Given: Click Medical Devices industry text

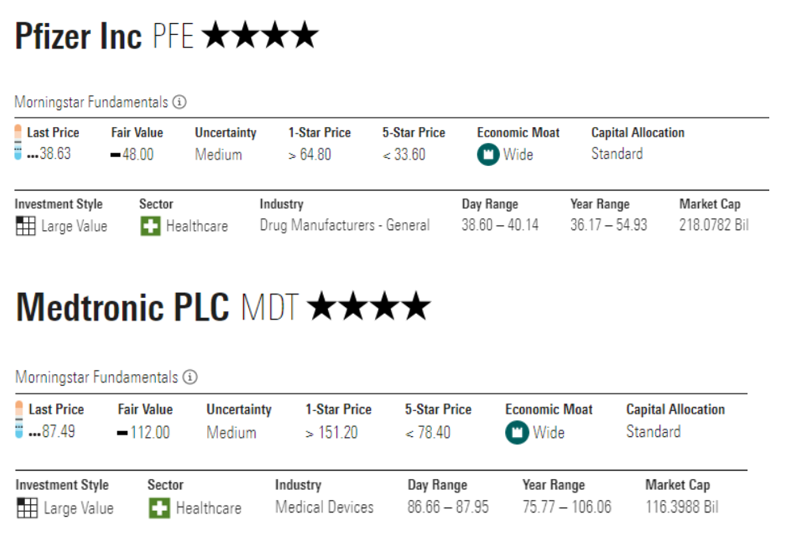Looking at the screenshot, I should point(324,507).
